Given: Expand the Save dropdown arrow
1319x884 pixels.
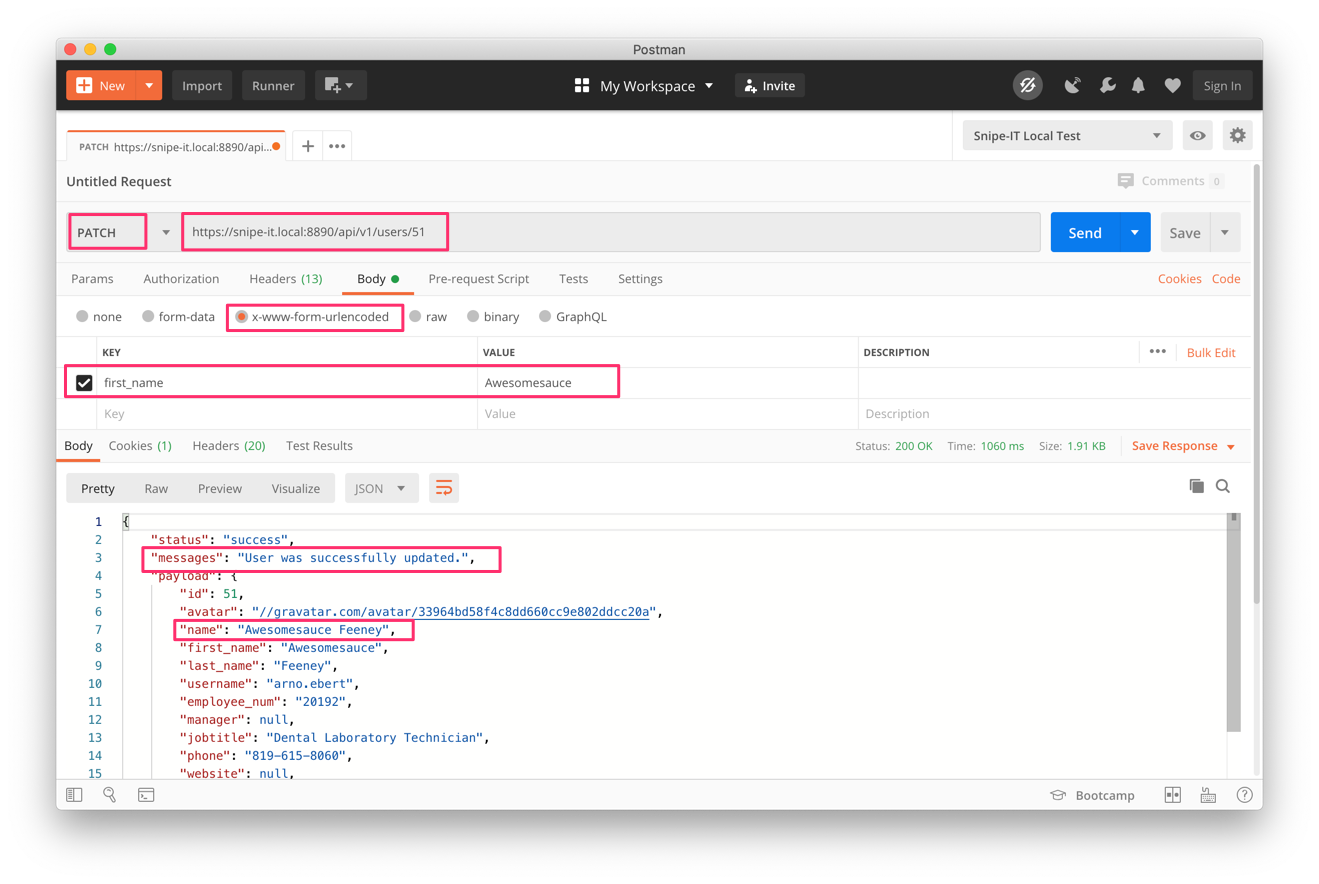Looking at the screenshot, I should 1225,232.
